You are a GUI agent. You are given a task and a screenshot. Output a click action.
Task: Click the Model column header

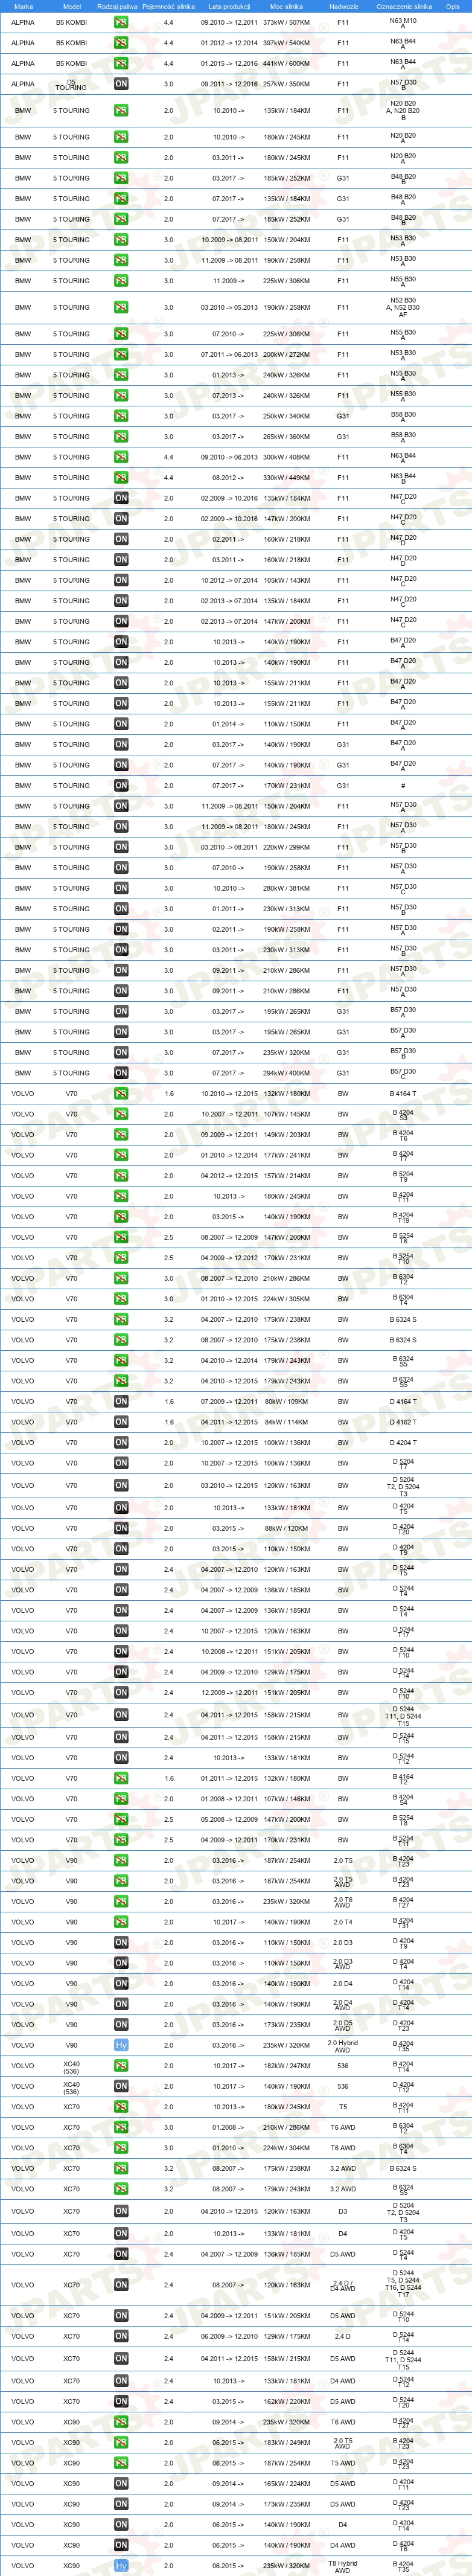[72, 6]
